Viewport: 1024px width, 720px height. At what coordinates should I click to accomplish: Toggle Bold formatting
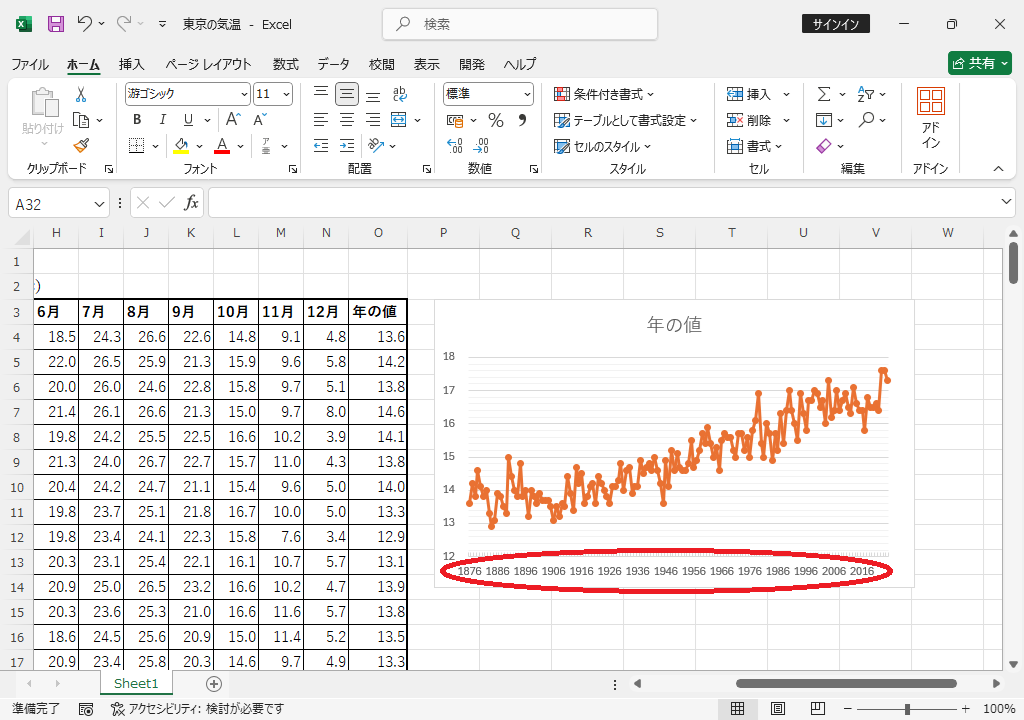click(137, 120)
